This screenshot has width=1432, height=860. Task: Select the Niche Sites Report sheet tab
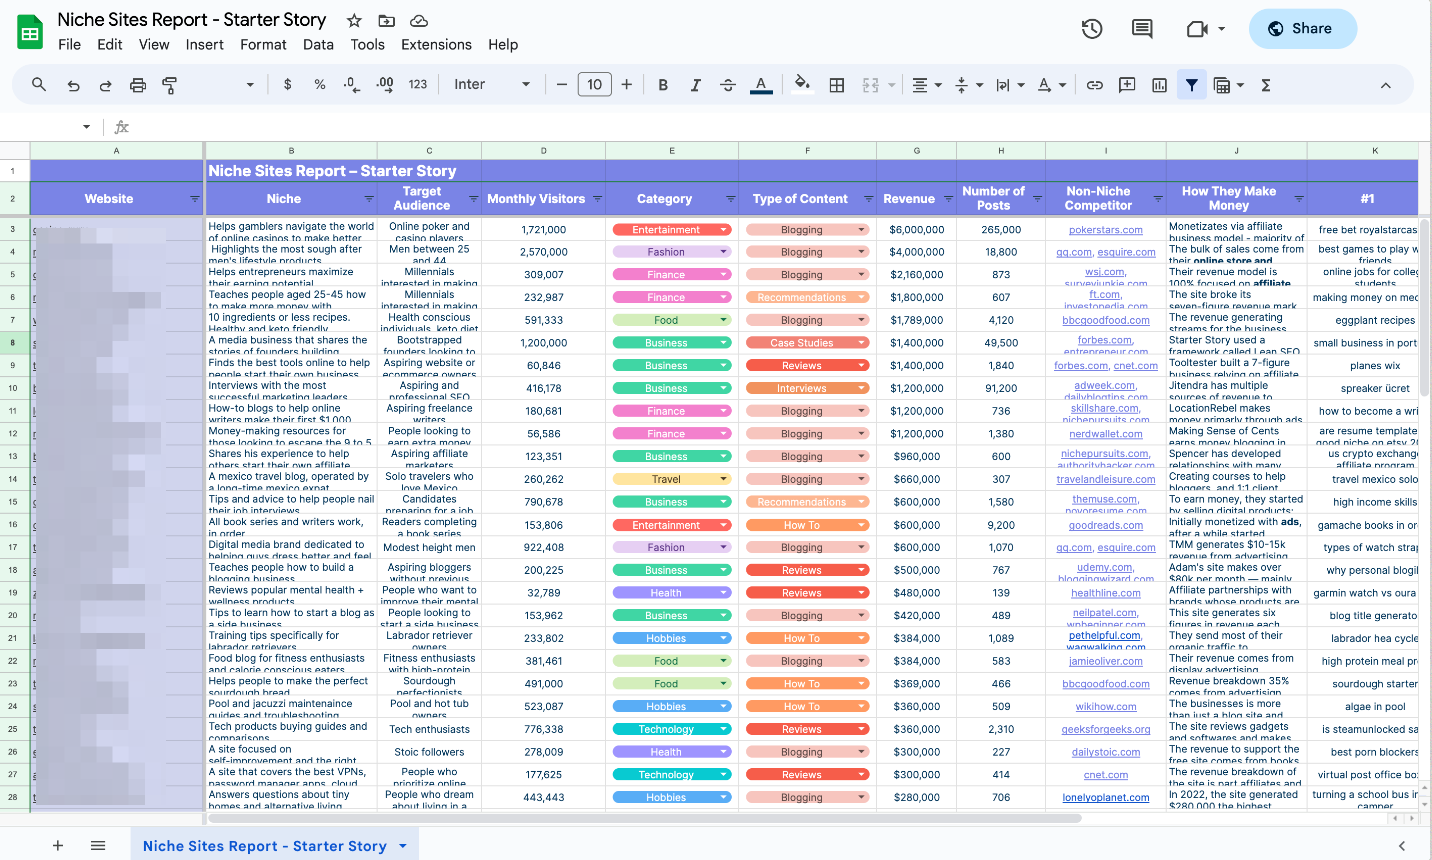point(265,846)
